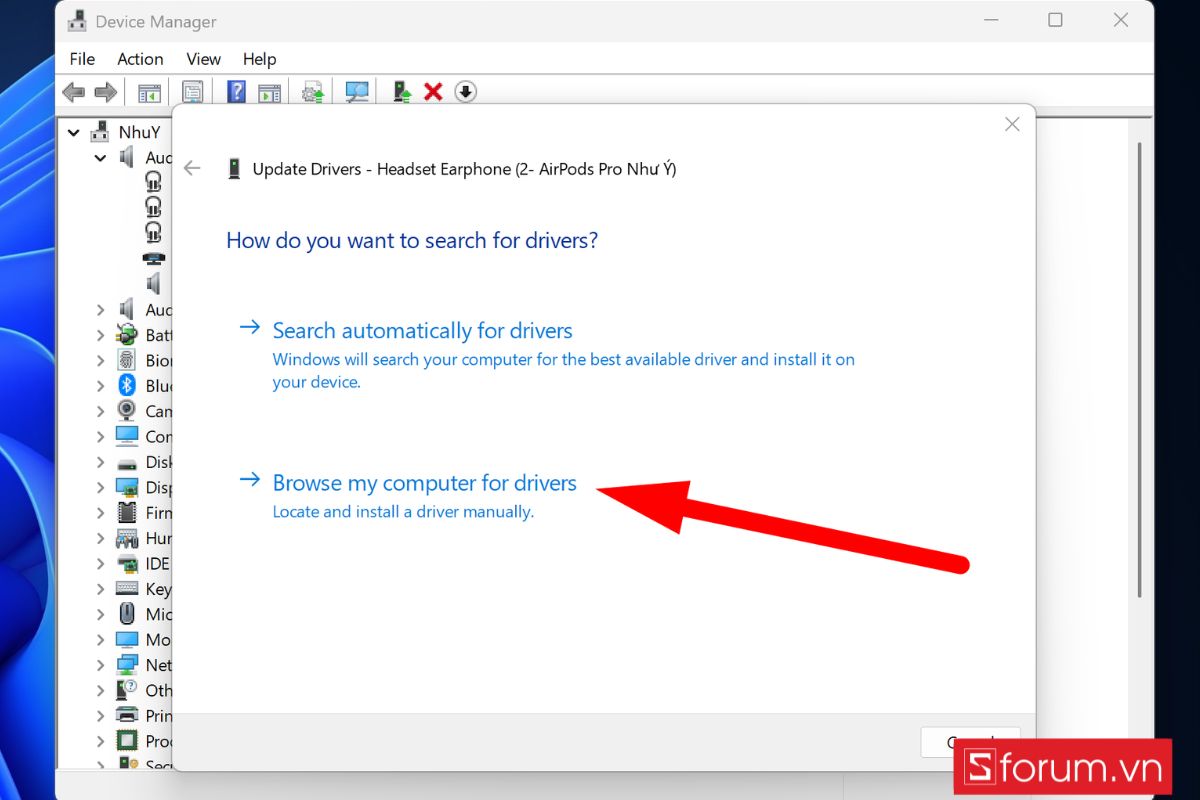Expand the Batteries category
This screenshot has height=800, width=1200.
(x=100, y=335)
